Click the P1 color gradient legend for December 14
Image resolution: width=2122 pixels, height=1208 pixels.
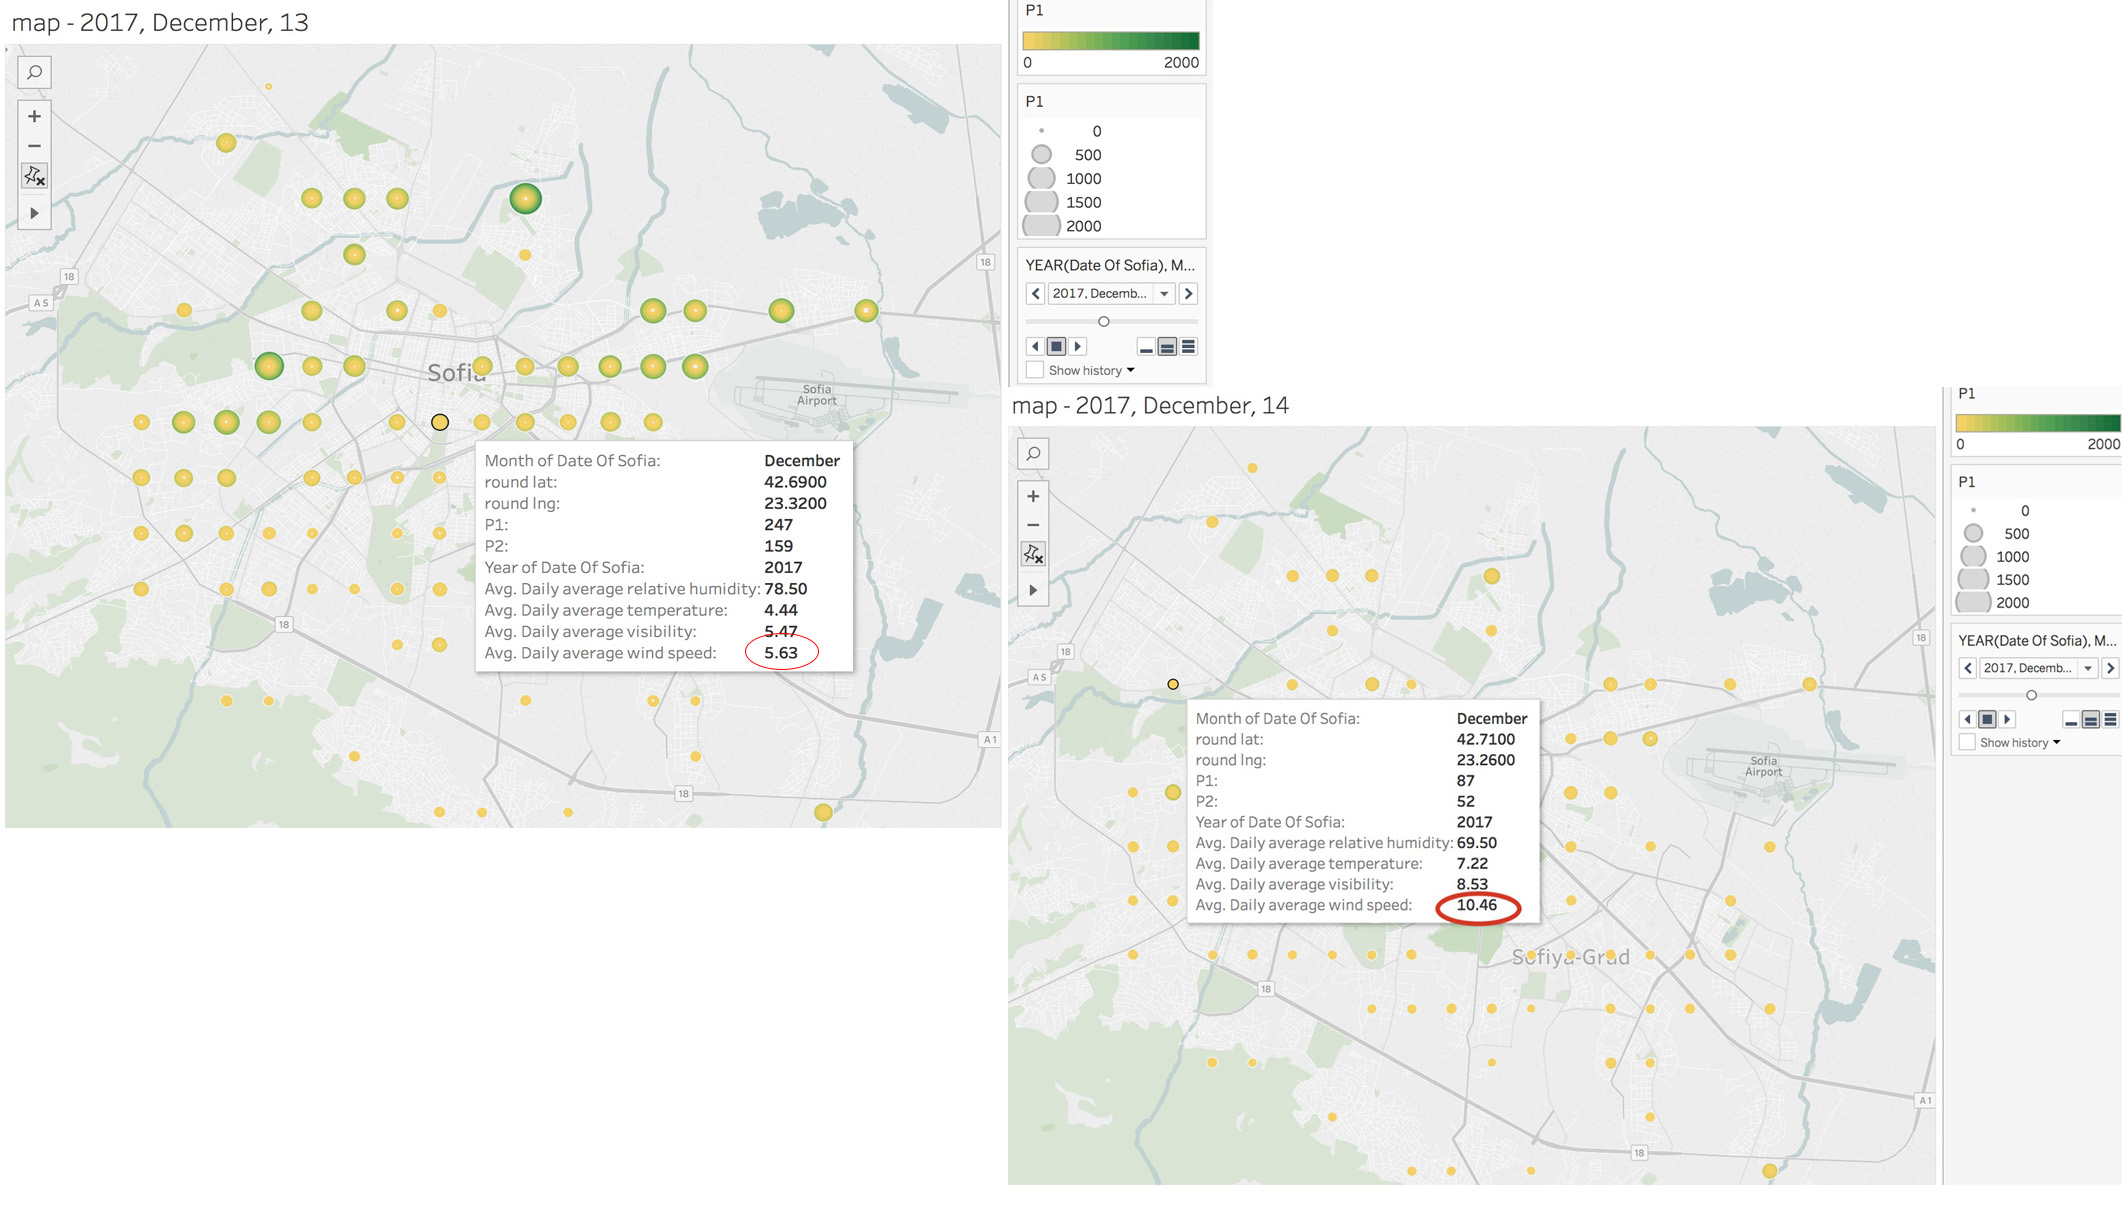point(2038,423)
